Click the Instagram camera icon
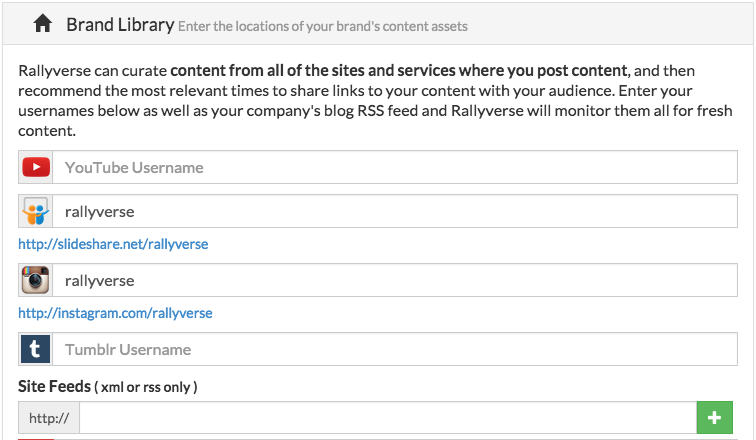 [x=36, y=281]
